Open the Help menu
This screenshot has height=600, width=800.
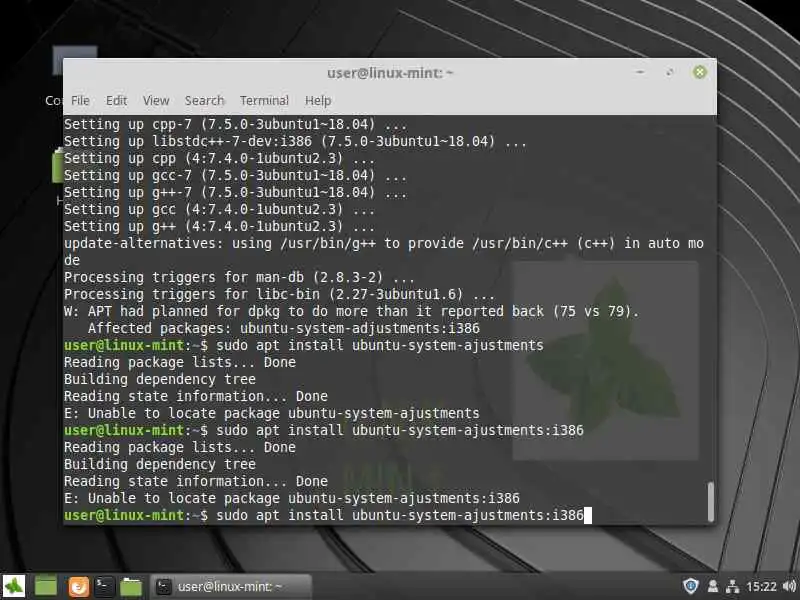(318, 101)
